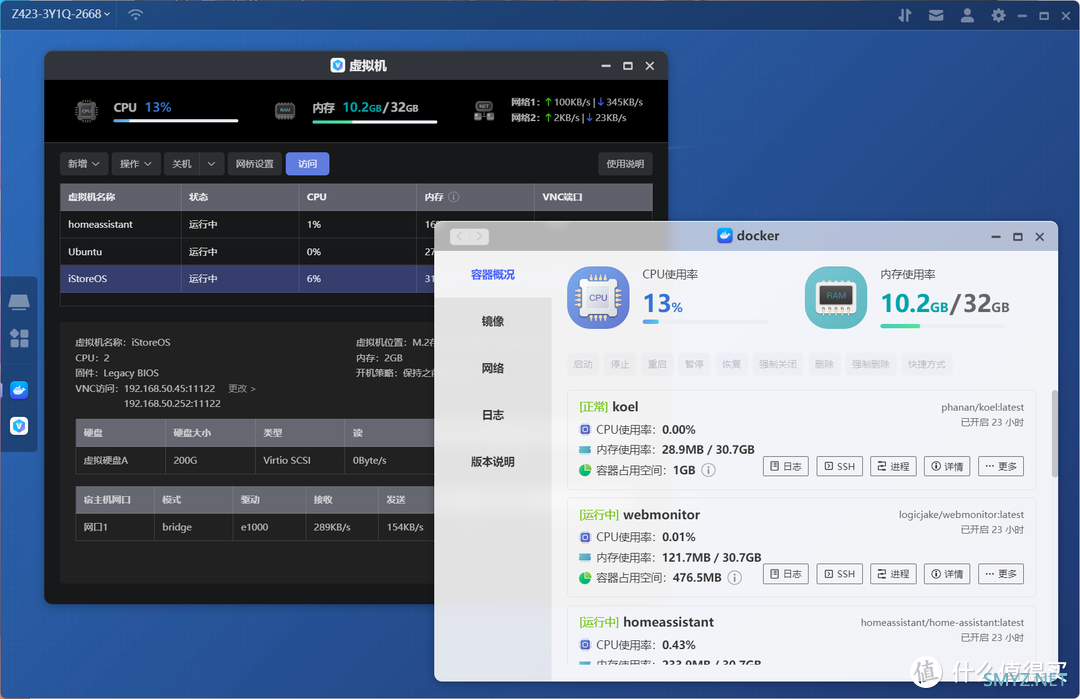Screen dimensions: 1080x699
Task: Click the blue 访问 button
Action: coord(307,164)
